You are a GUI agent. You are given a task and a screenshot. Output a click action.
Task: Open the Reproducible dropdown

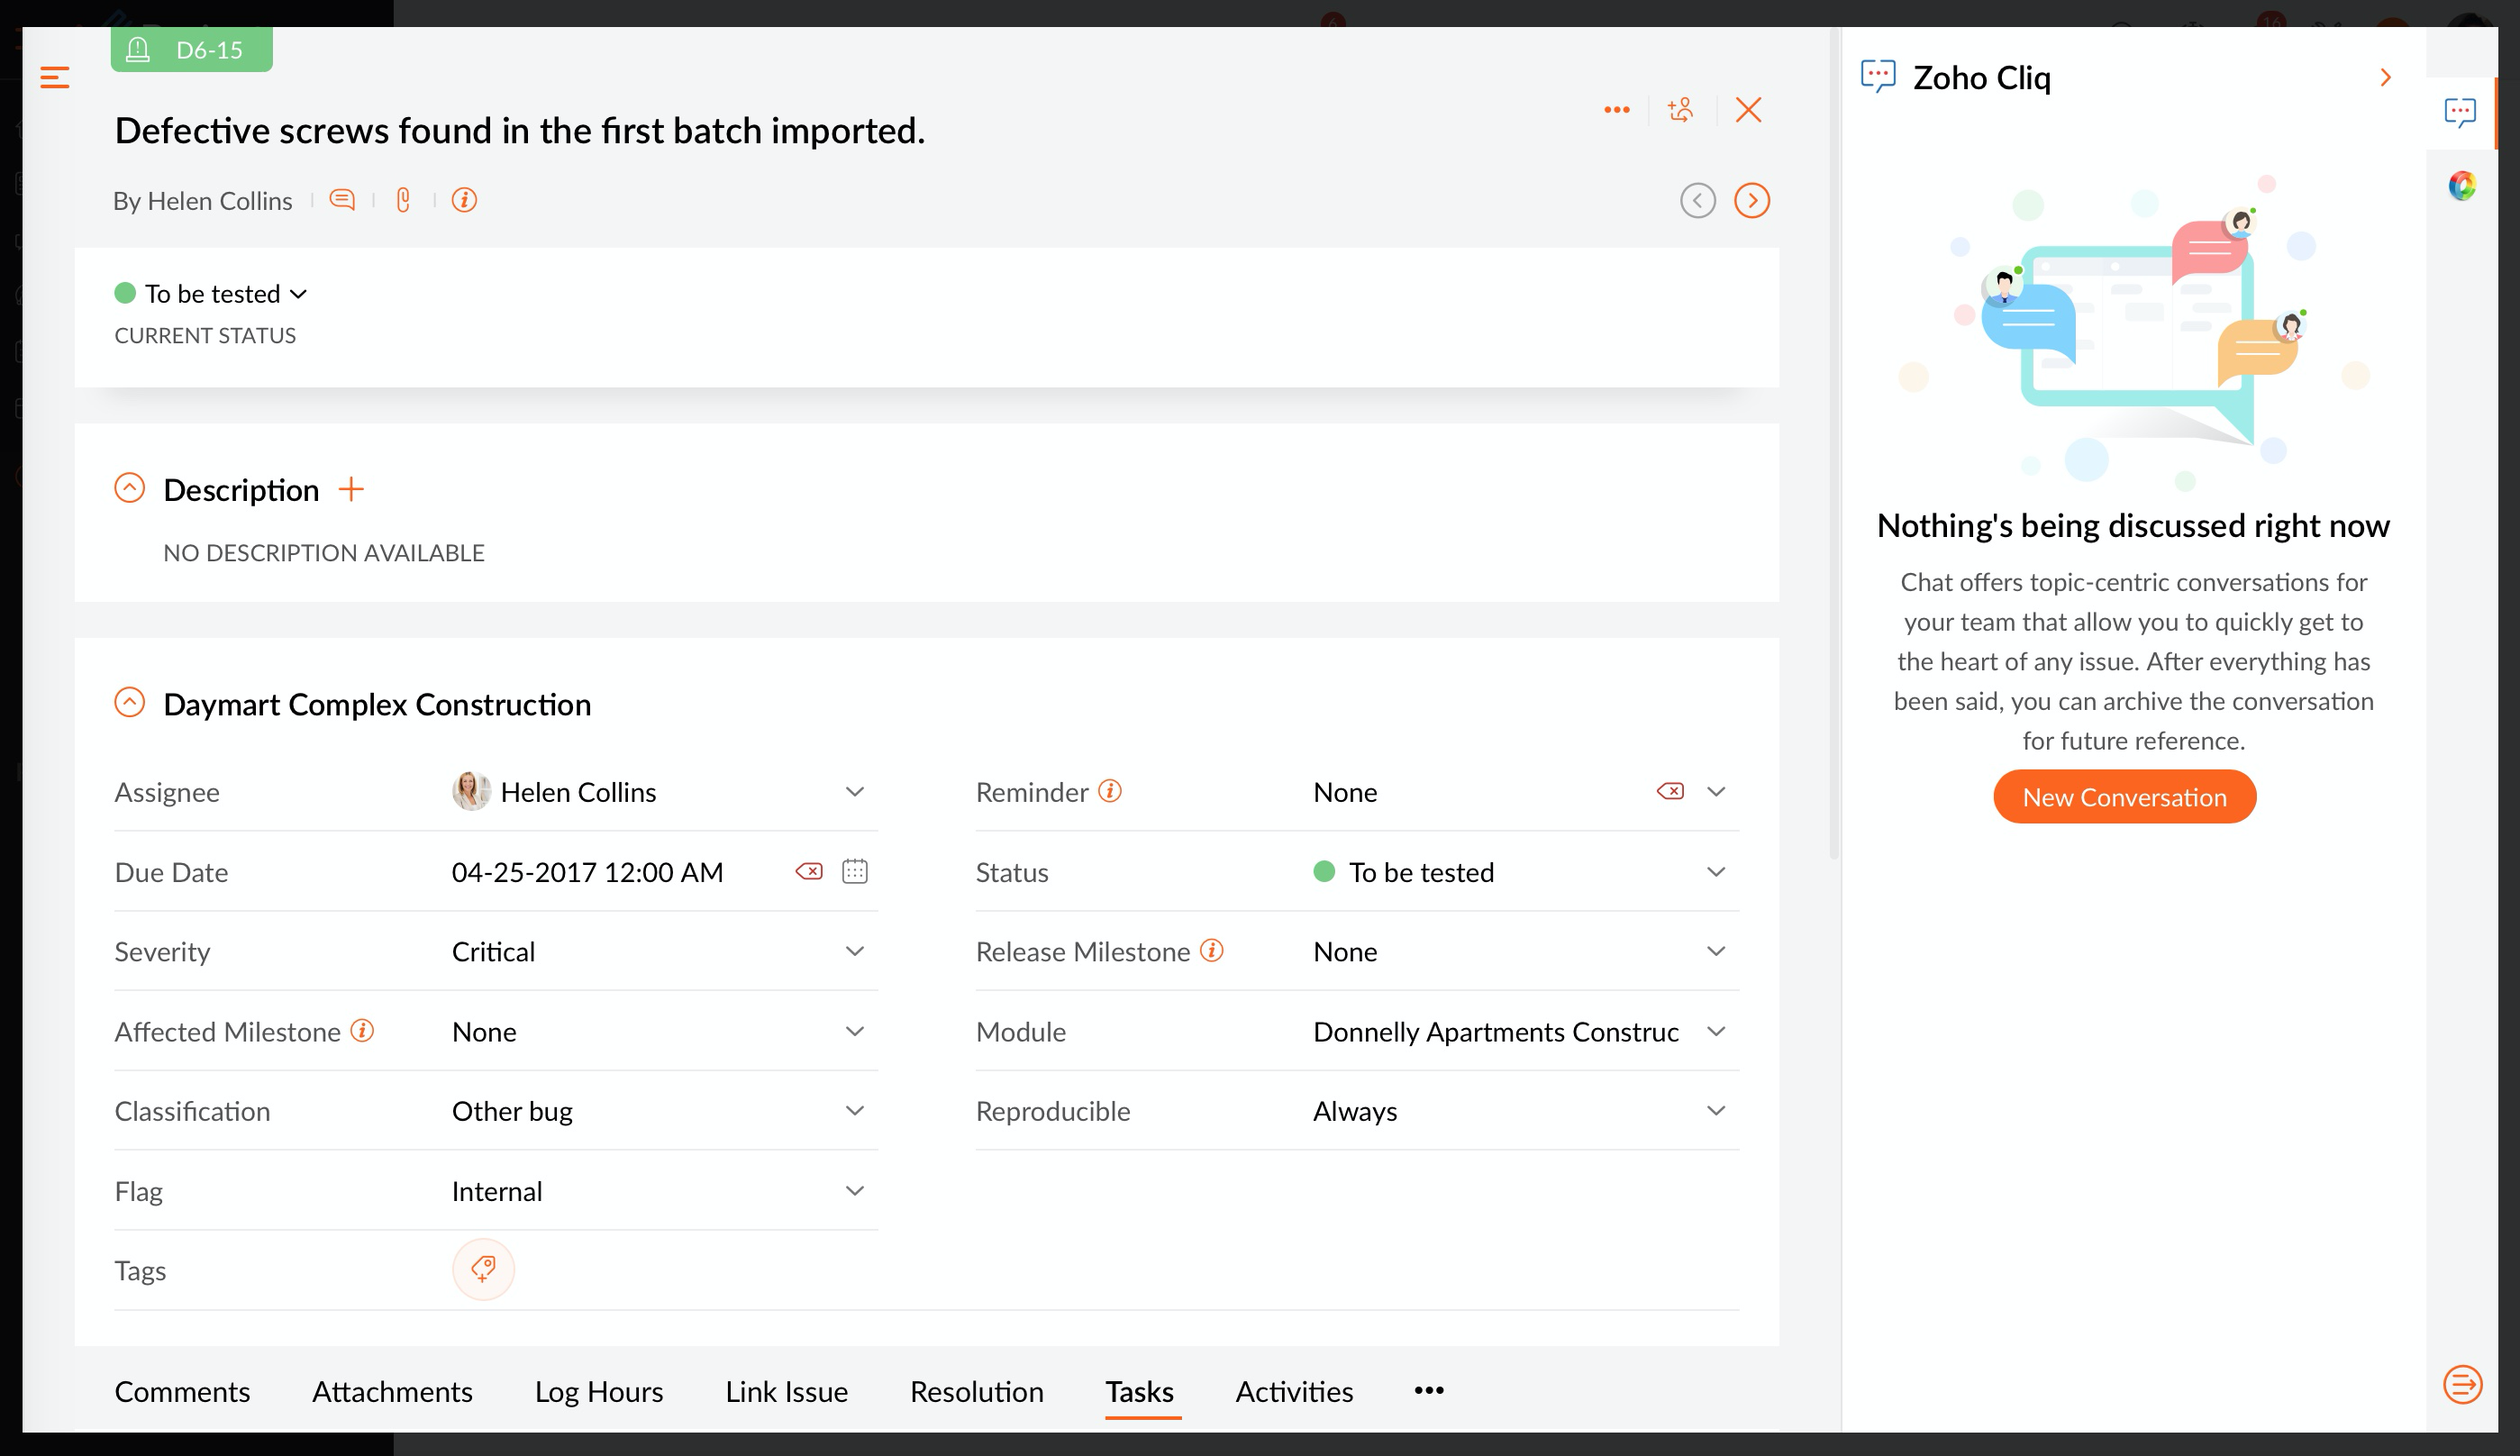point(1715,1110)
